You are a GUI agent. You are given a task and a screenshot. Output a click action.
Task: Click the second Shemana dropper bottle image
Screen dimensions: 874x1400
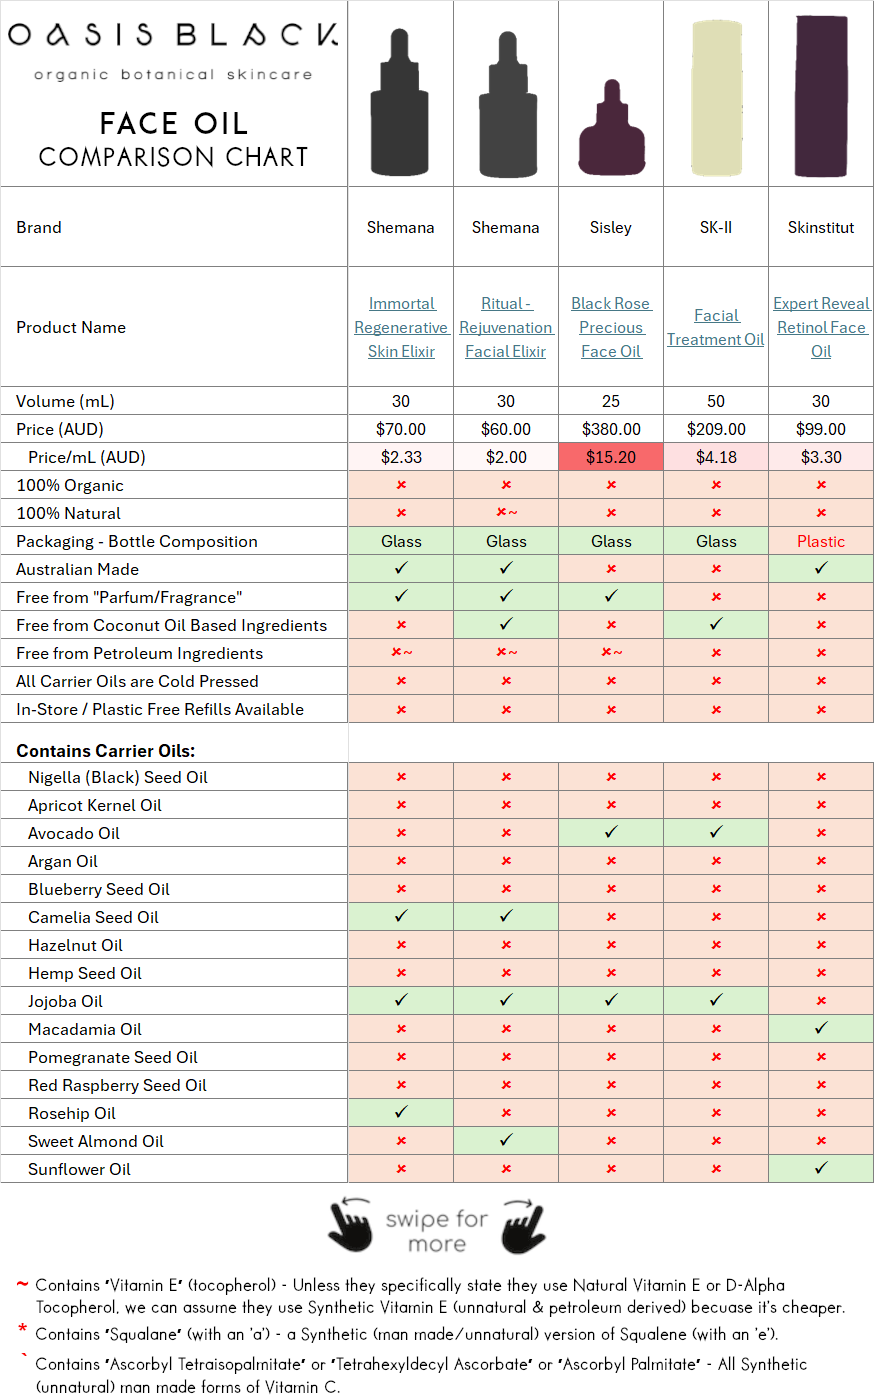click(508, 102)
